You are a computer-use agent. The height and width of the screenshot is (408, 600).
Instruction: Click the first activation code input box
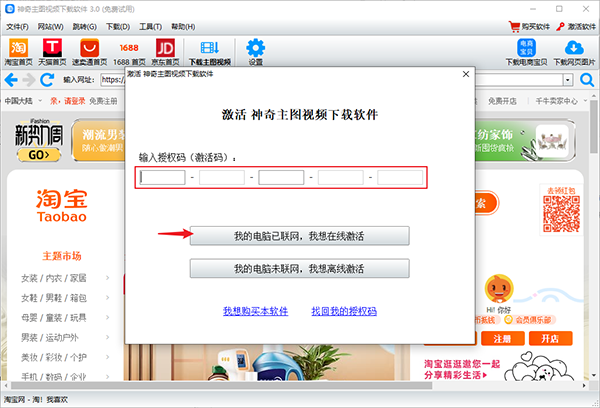163,178
